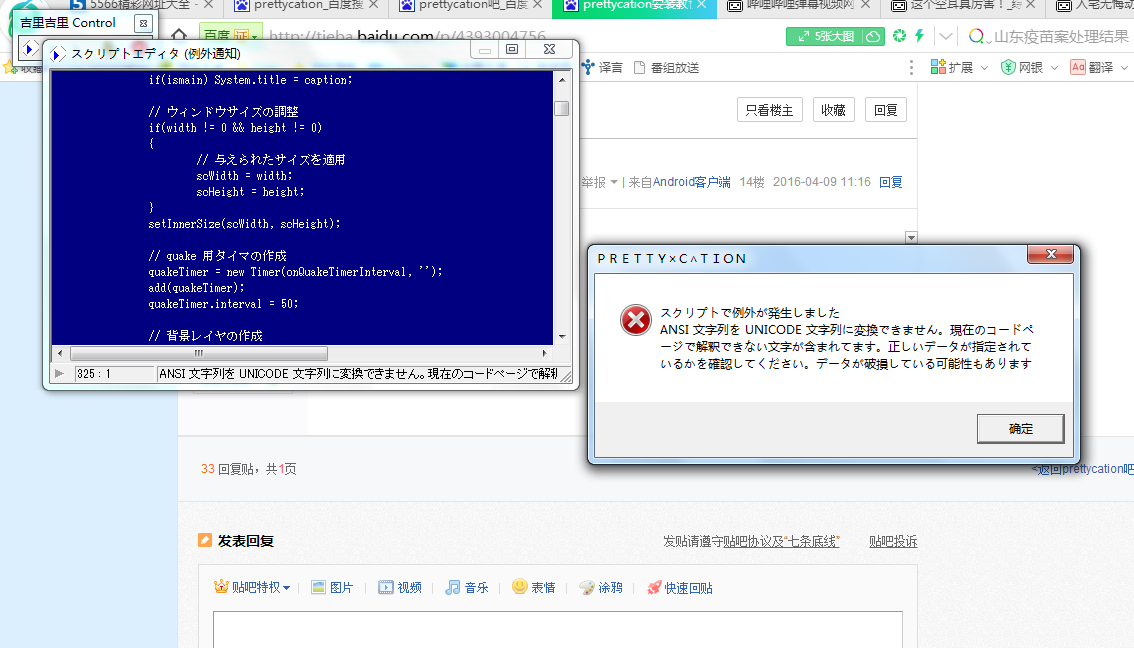This screenshot has width=1134, height=648.
Task: Click the search box with 山东疫苗案处理结果
Action: click(x=1061, y=36)
